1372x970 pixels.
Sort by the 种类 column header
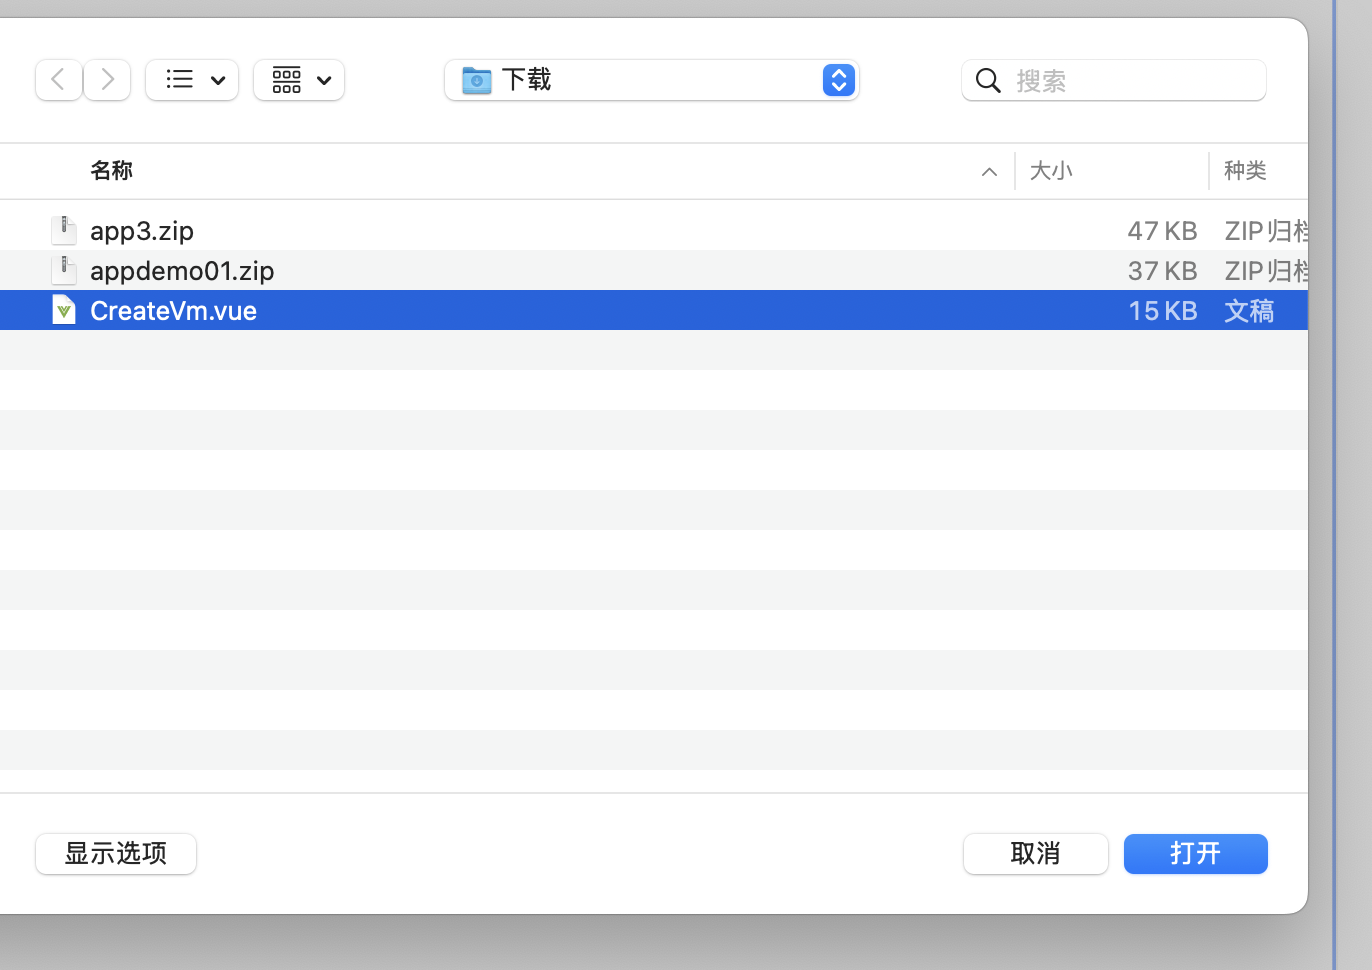click(x=1245, y=171)
